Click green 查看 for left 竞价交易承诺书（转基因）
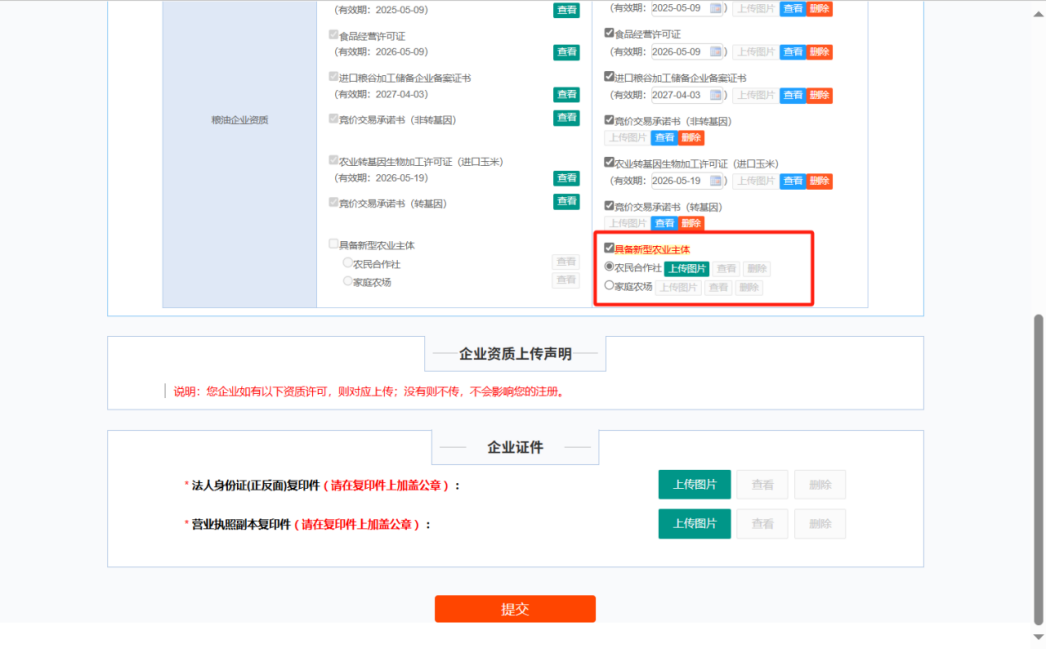 (x=567, y=202)
